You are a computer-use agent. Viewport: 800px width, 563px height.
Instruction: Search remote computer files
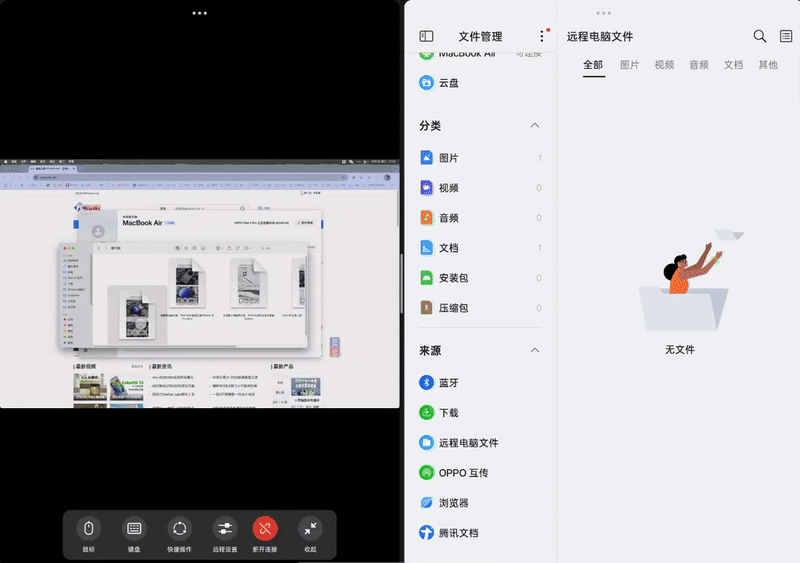(x=760, y=36)
